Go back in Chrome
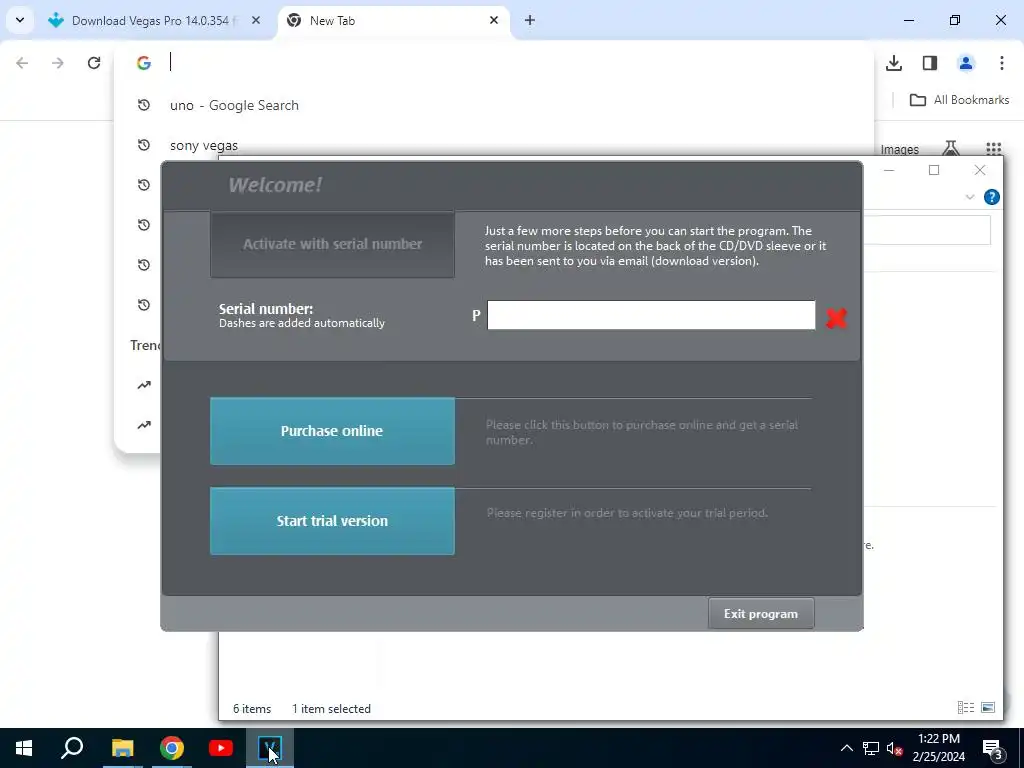The width and height of the screenshot is (1024, 768). click(x=22, y=63)
